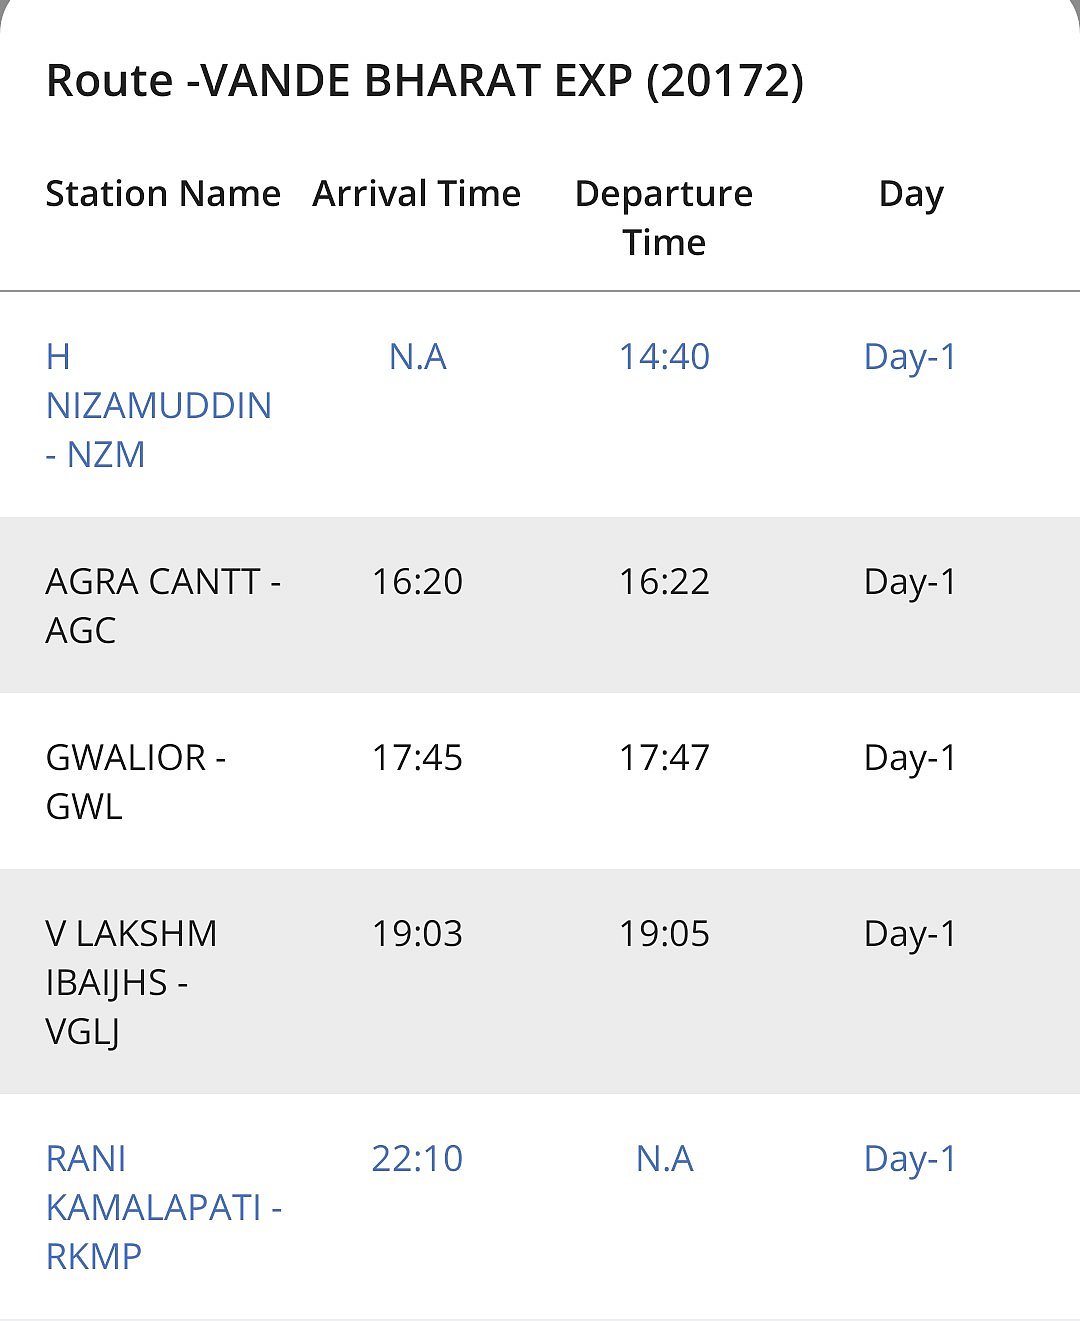
Task: Select the RANI KAMALAPATI - RKMP station
Action: pyautogui.click(x=163, y=1207)
